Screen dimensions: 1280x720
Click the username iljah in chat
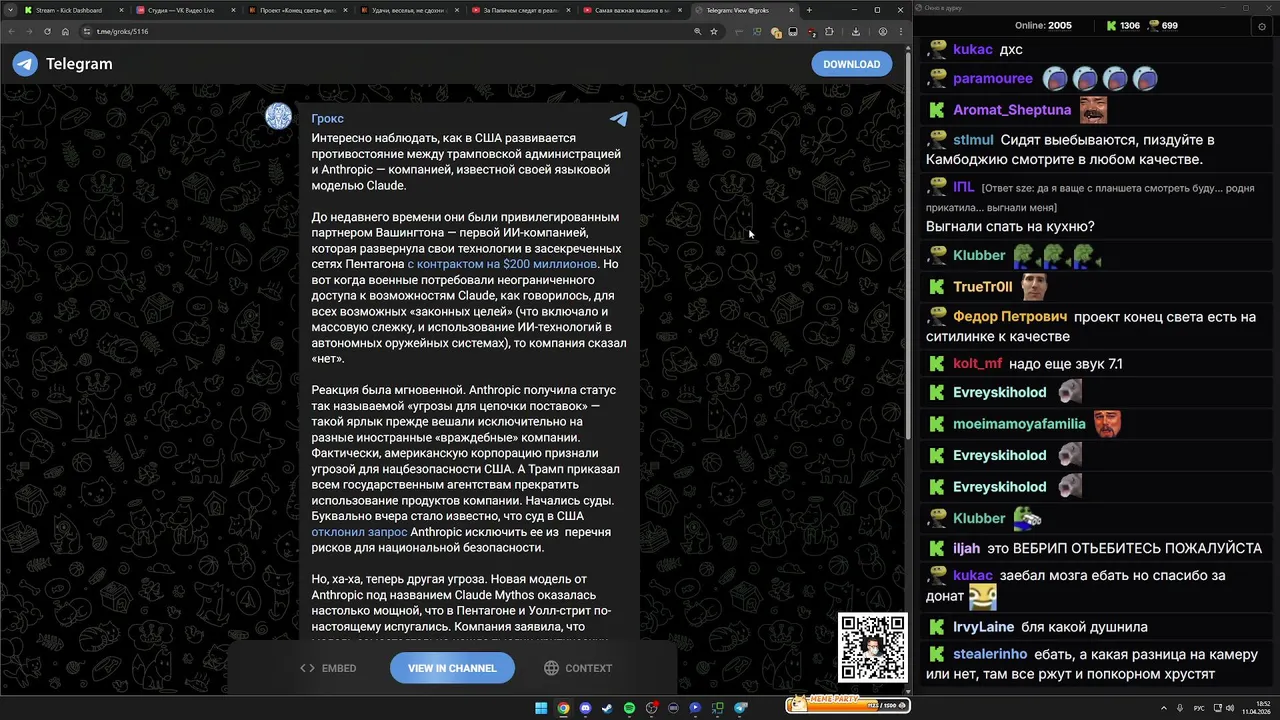966,548
